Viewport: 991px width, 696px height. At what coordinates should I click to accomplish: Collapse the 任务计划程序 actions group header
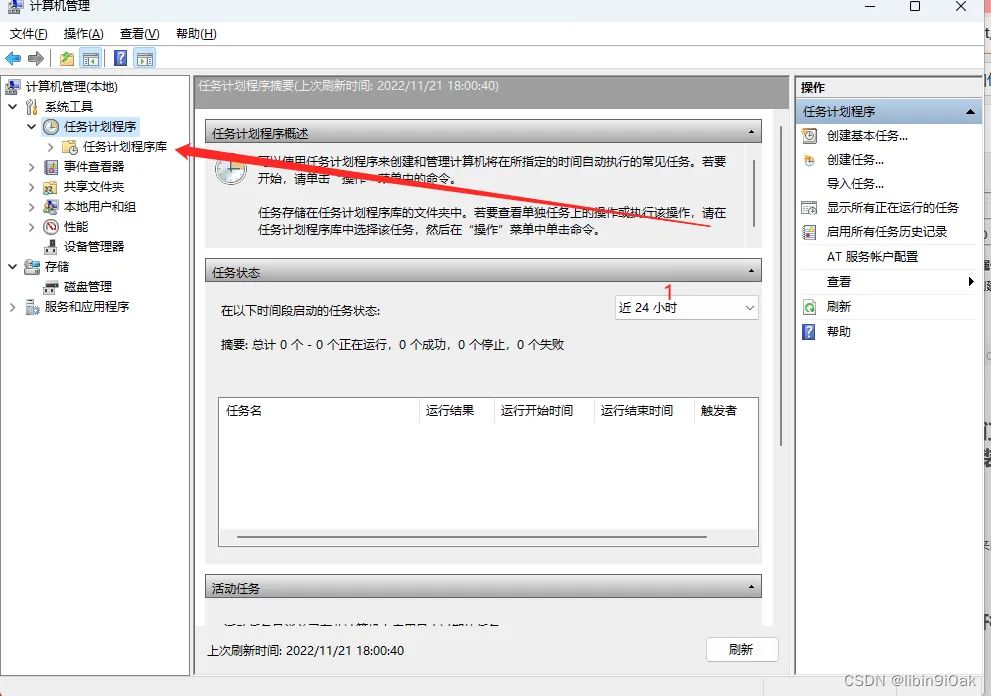970,112
